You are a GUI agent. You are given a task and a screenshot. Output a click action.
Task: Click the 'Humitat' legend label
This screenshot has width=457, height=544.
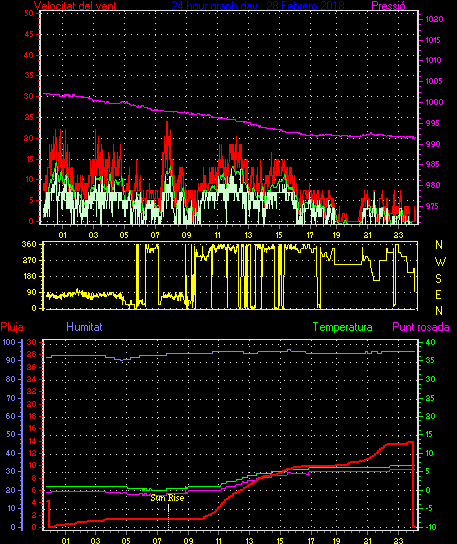84,327
